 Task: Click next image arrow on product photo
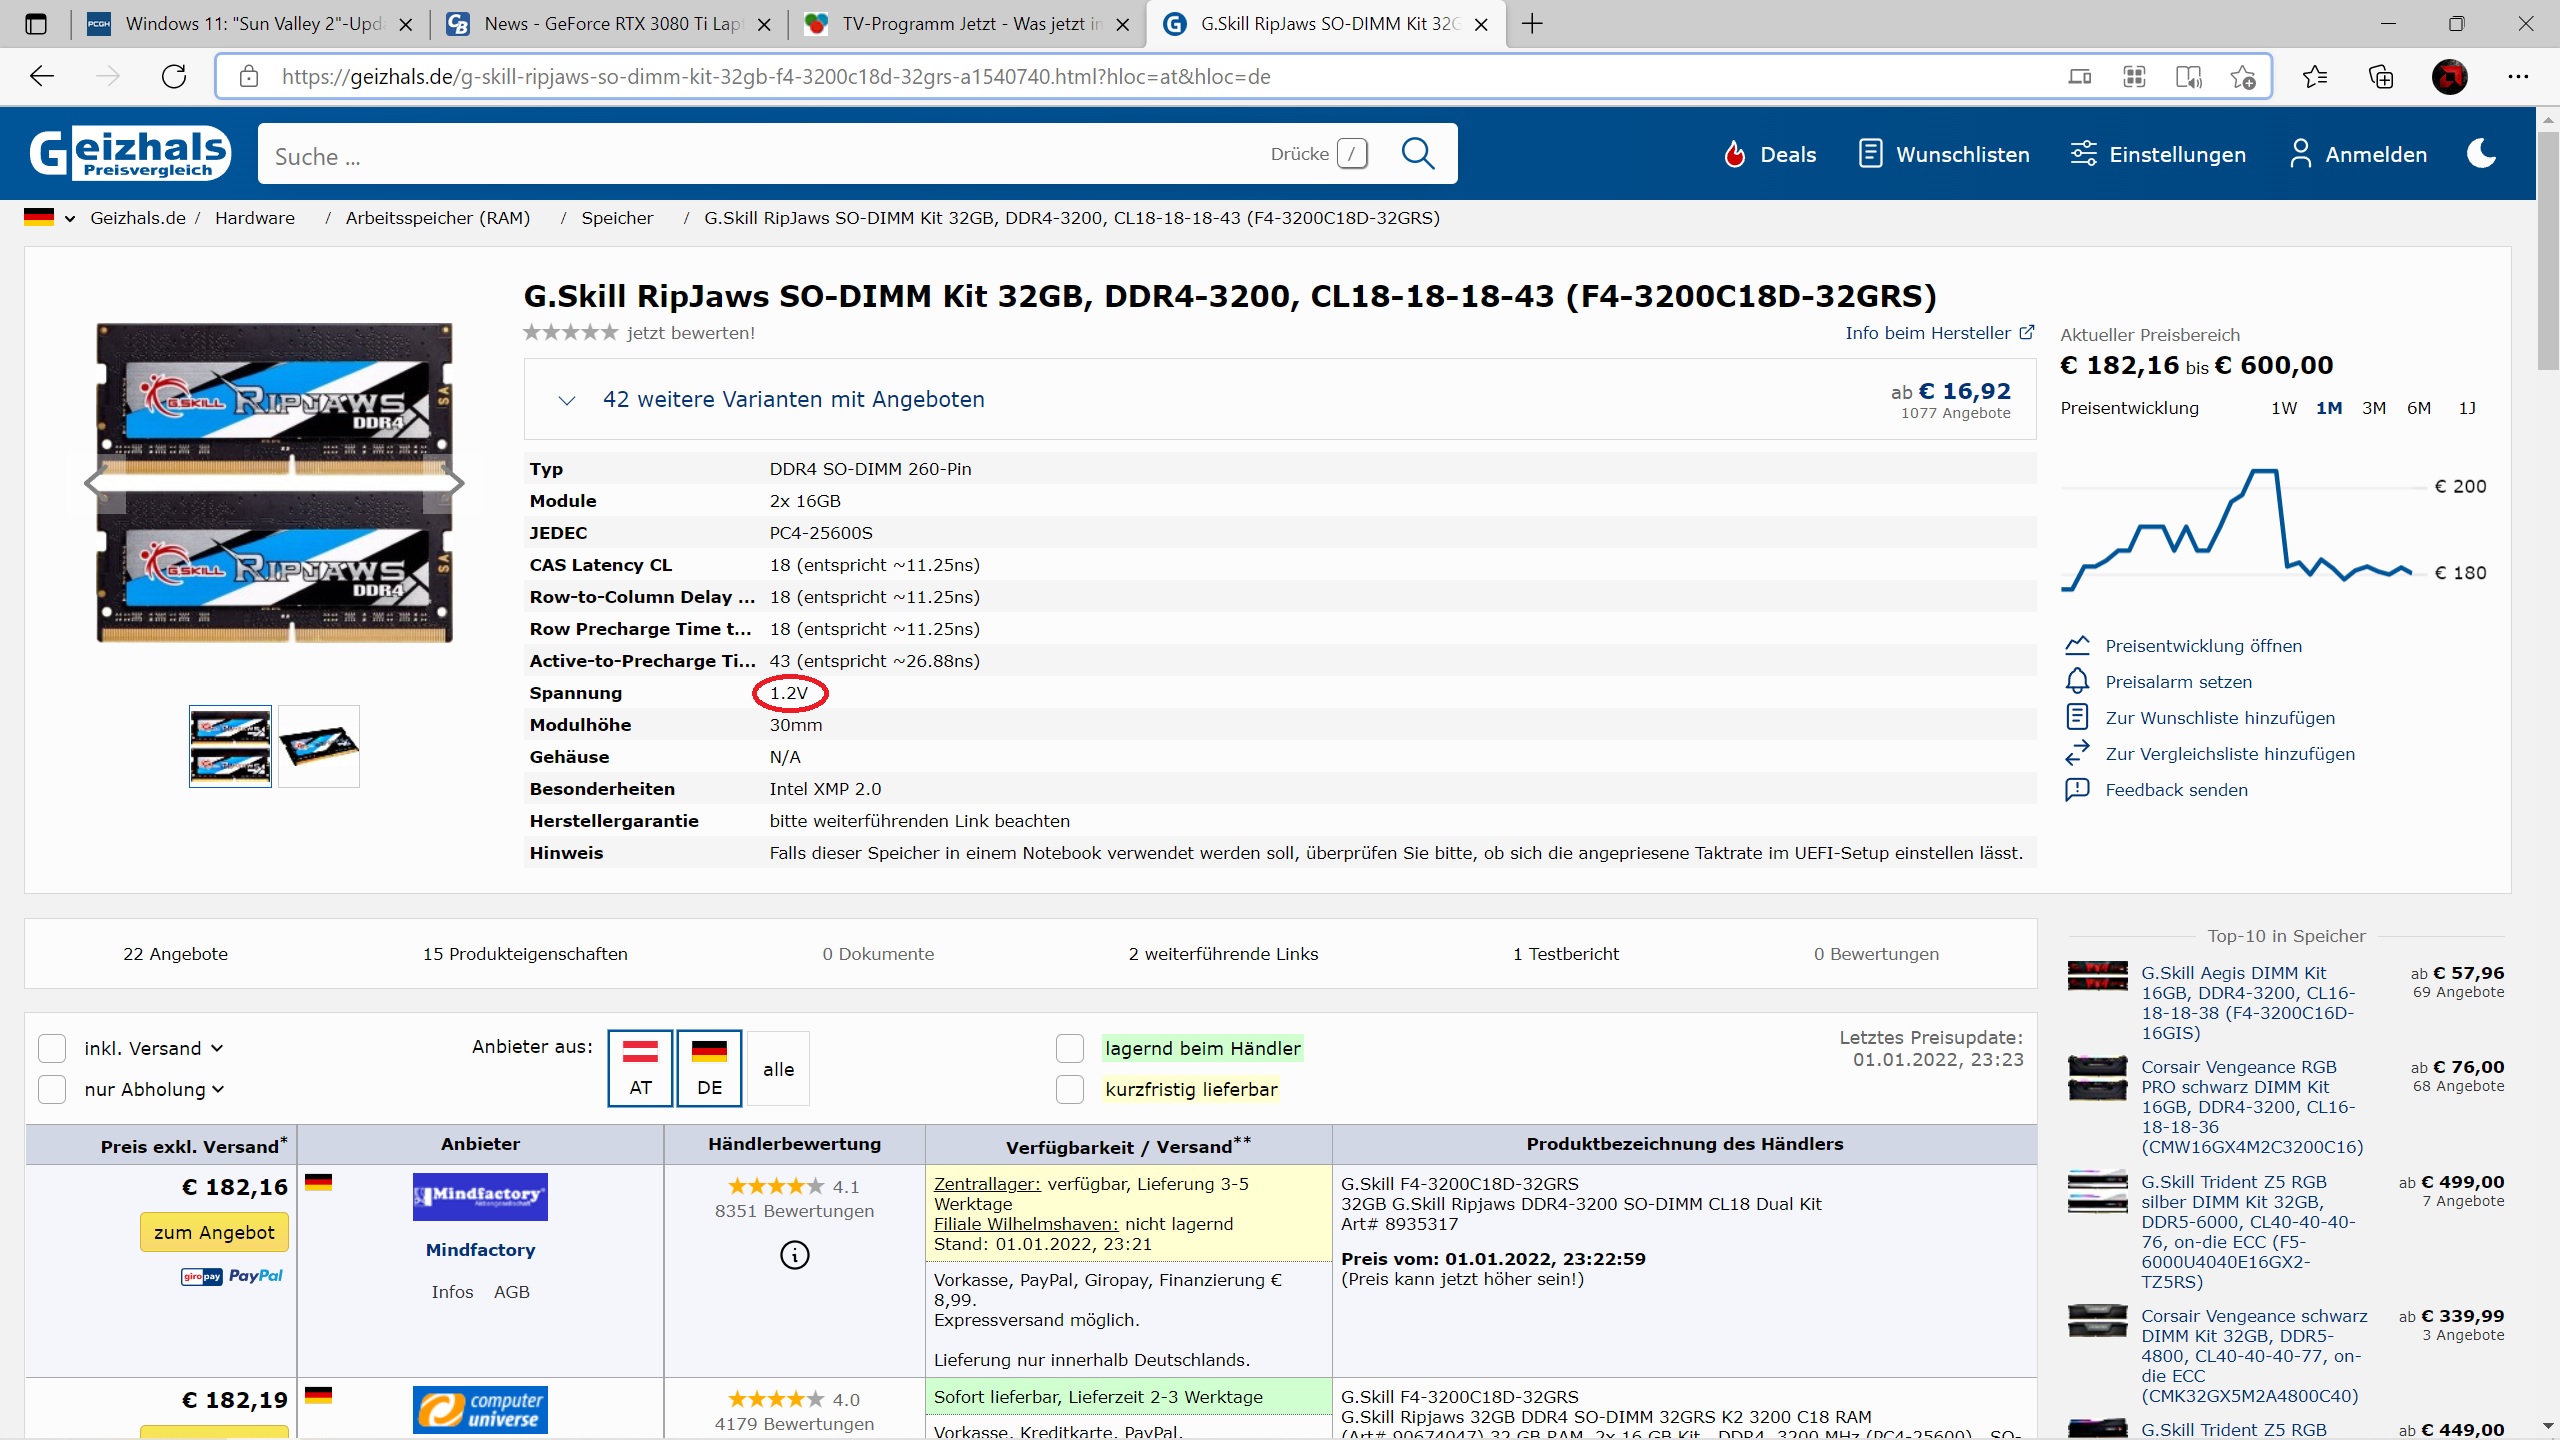[x=454, y=483]
